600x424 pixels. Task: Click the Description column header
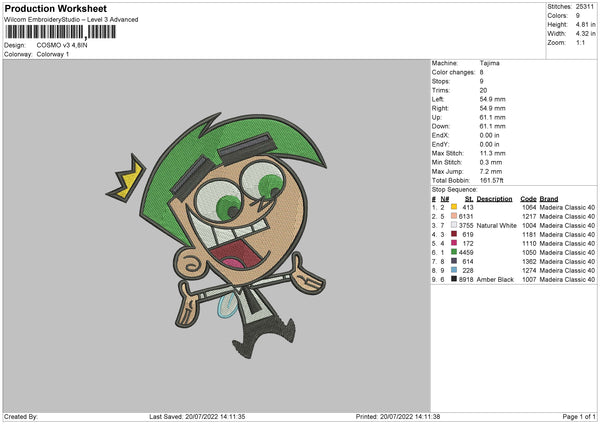(x=494, y=198)
